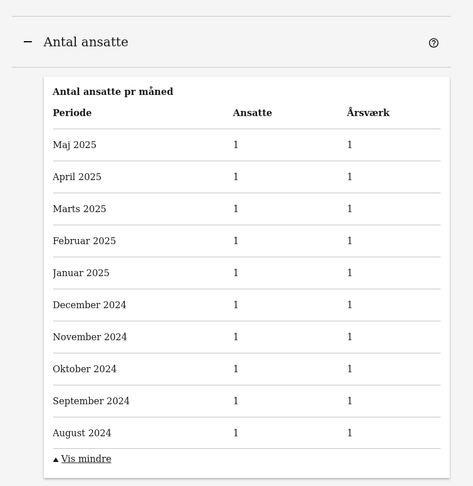Click the August 2024 row label

82,433
